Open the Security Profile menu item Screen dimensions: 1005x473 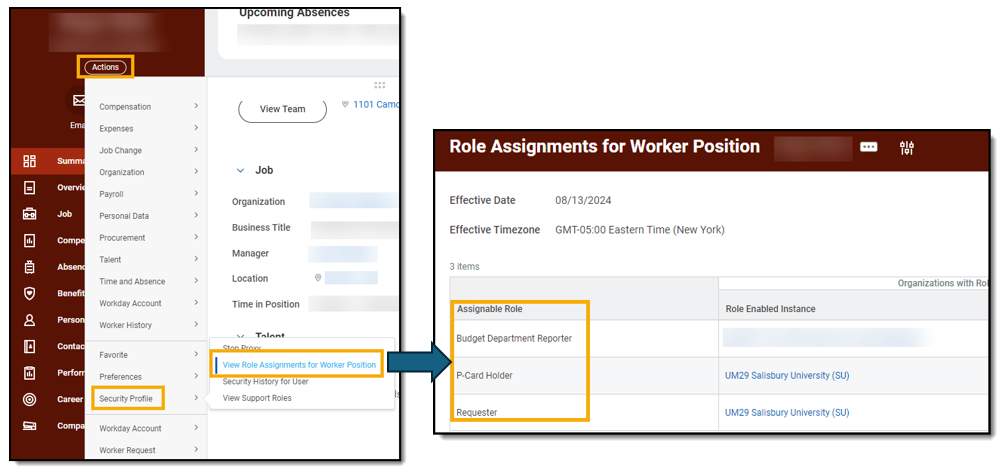[126, 399]
